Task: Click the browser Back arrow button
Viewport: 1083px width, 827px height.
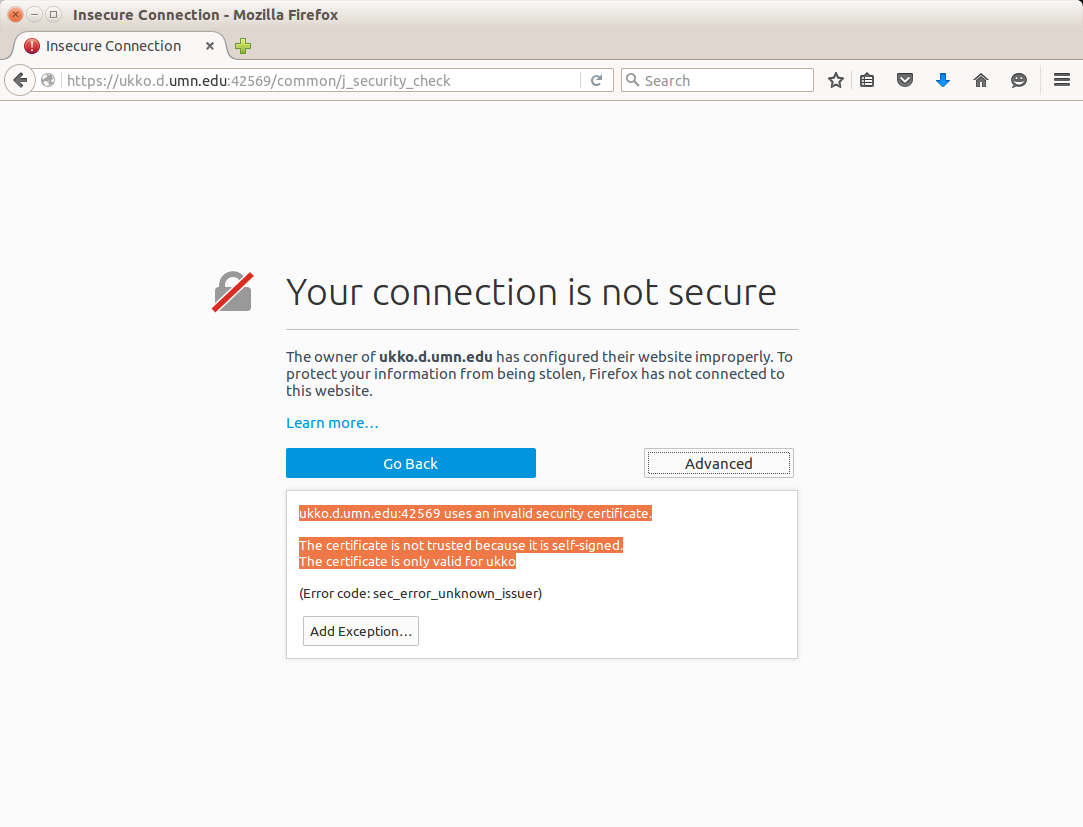Action: point(20,81)
